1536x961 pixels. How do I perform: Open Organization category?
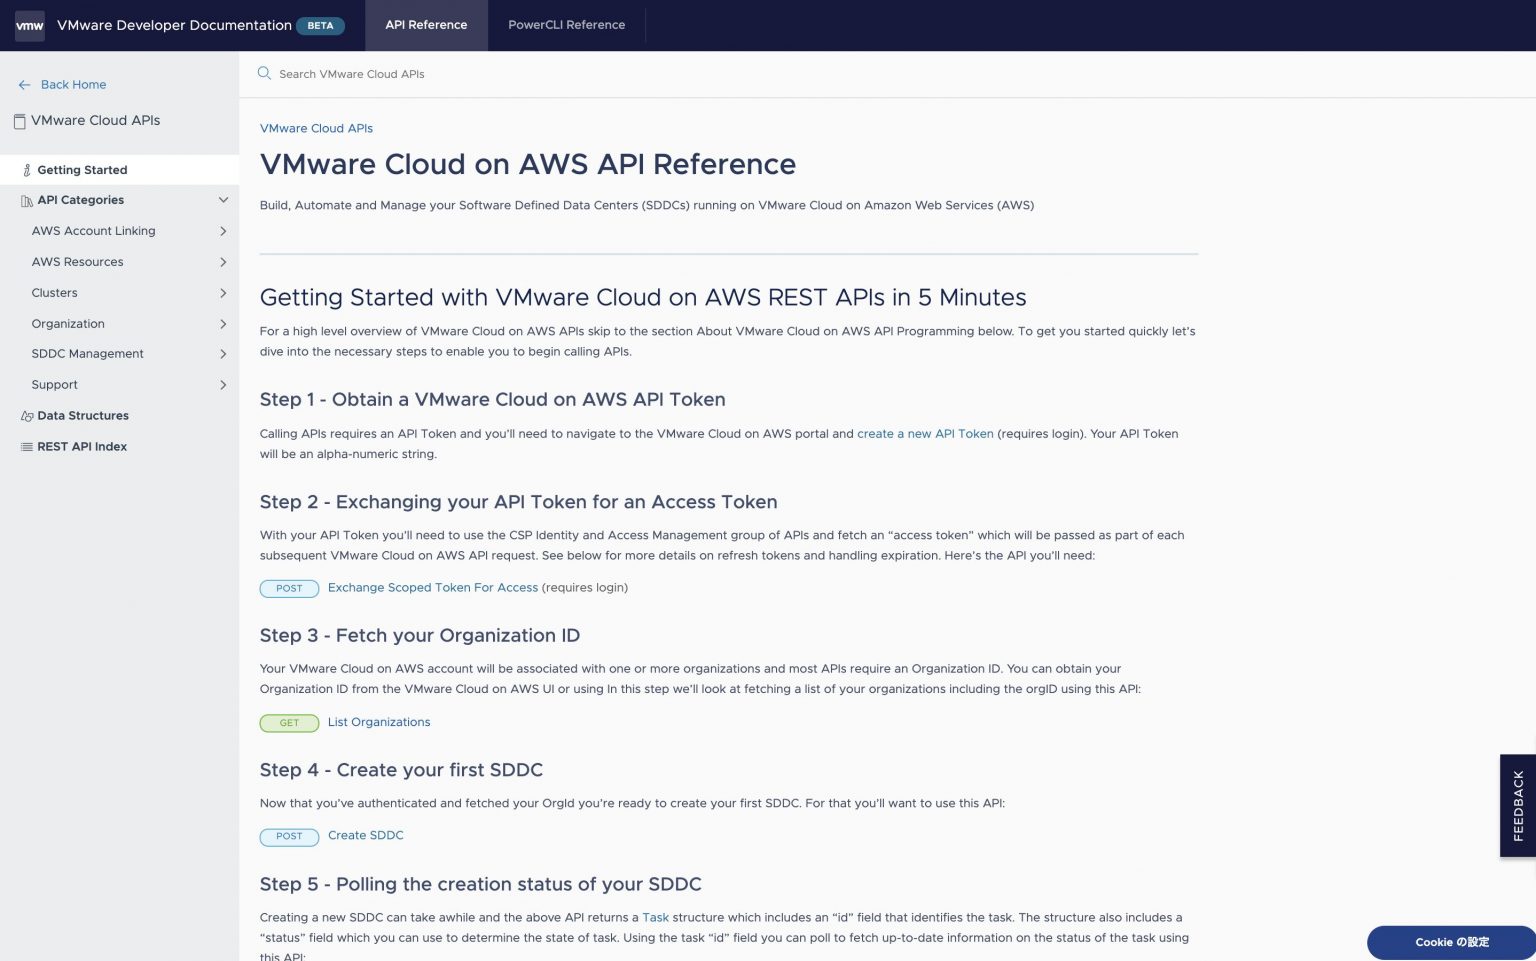pos(68,324)
